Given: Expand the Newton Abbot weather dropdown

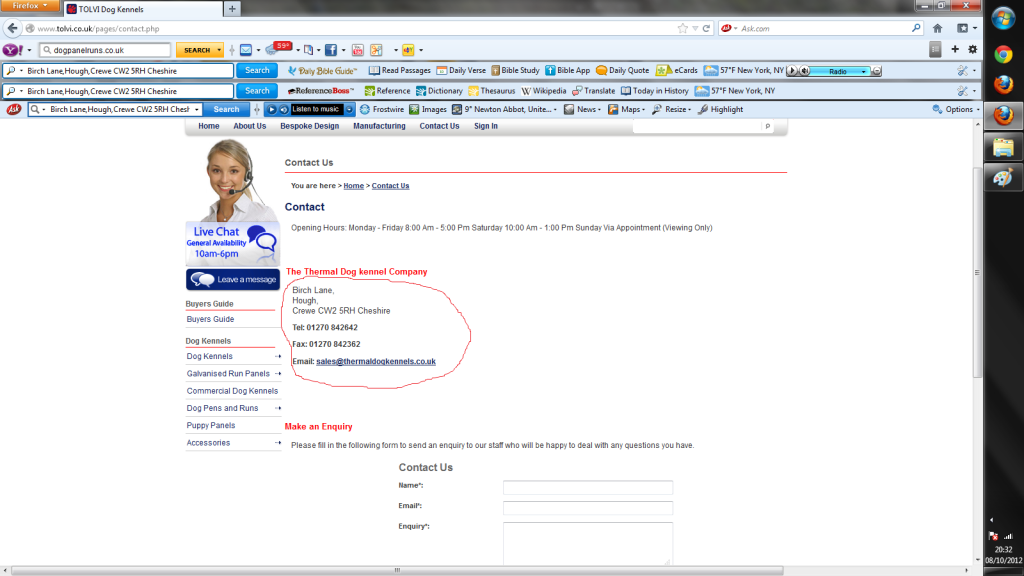Looking at the screenshot, I should tap(555, 110).
